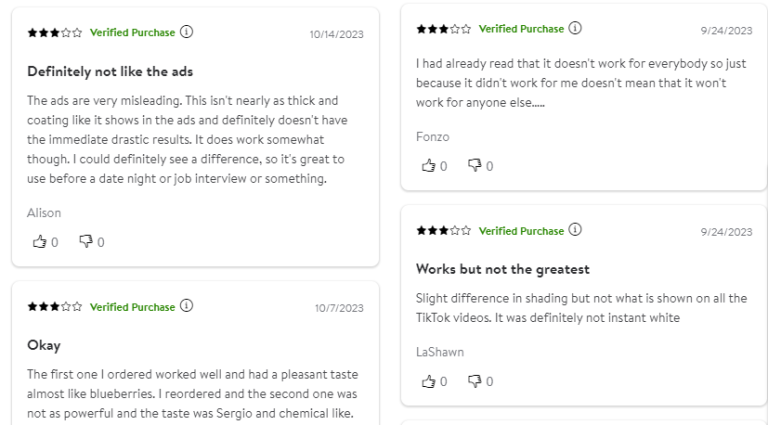Upvote LaShawn's review

click(429, 381)
